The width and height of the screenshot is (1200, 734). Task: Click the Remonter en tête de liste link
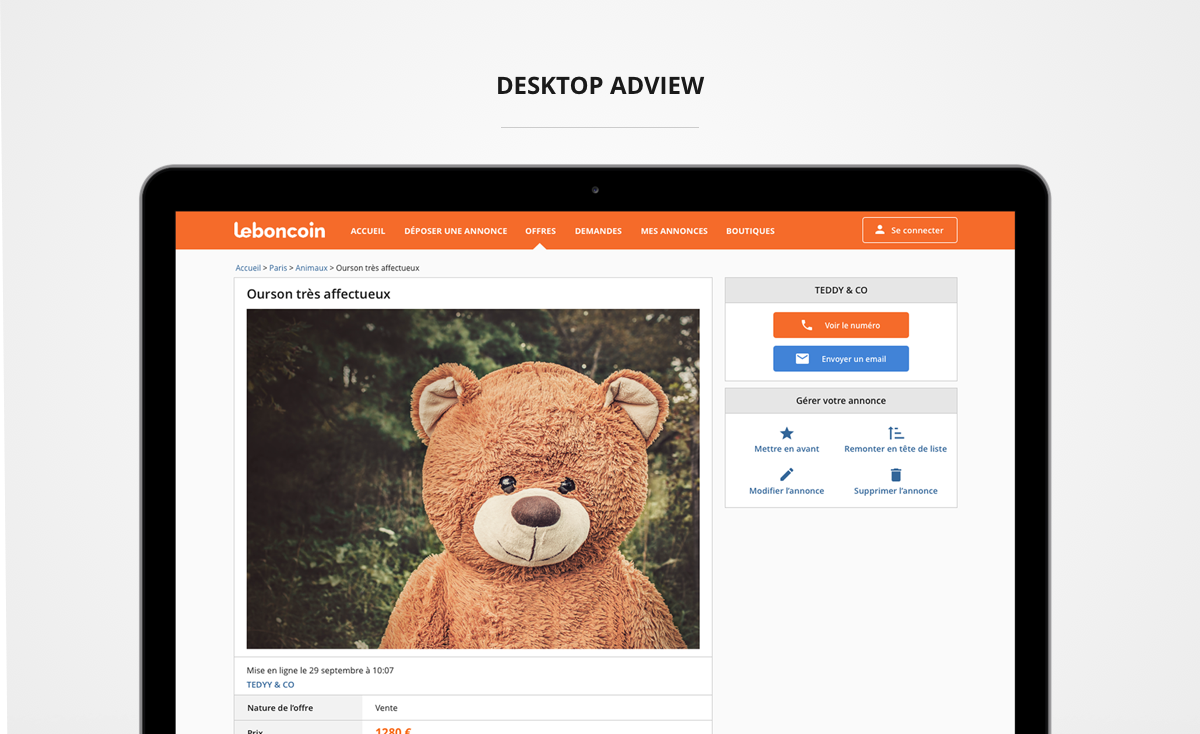pyautogui.click(x=896, y=449)
